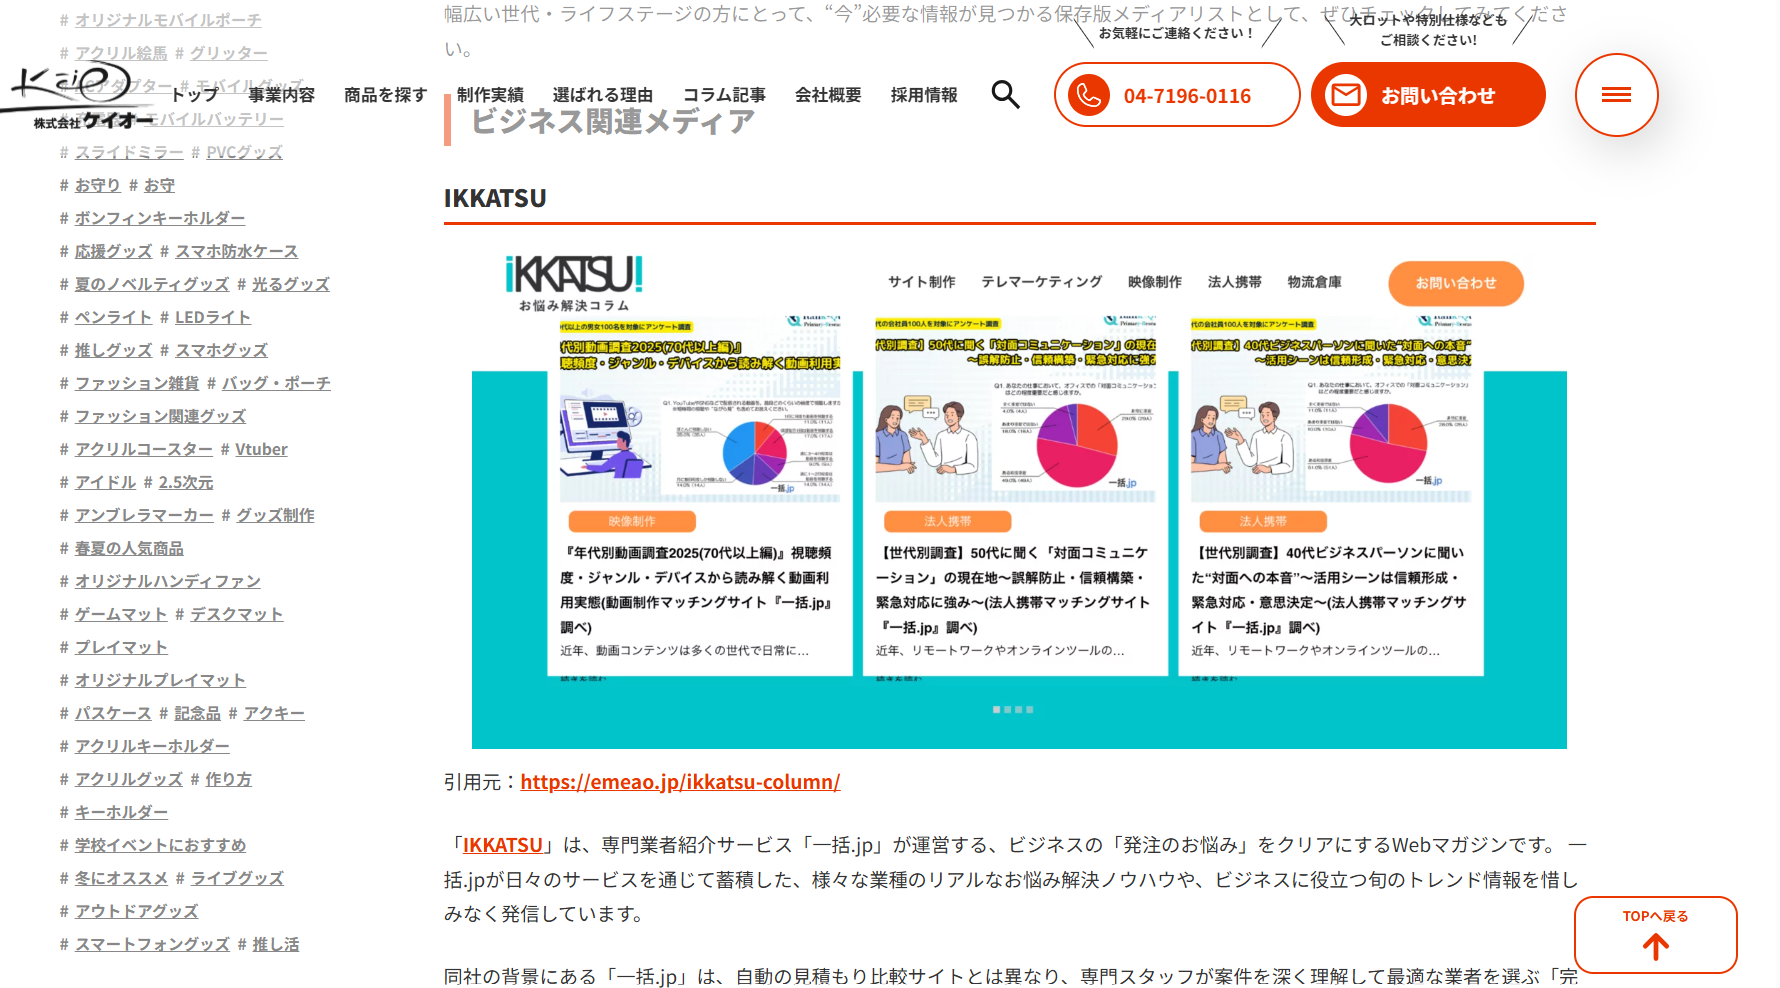Click the phone number 04-7196-0116 button
This screenshot has width=1780, height=988.
(x=1177, y=95)
